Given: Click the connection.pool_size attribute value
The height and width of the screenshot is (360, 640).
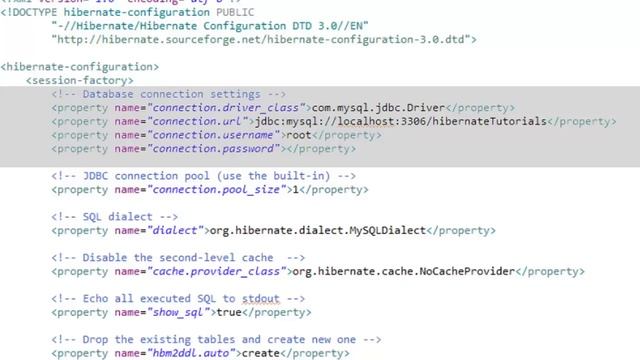Looking at the screenshot, I should tap(216, 190).
